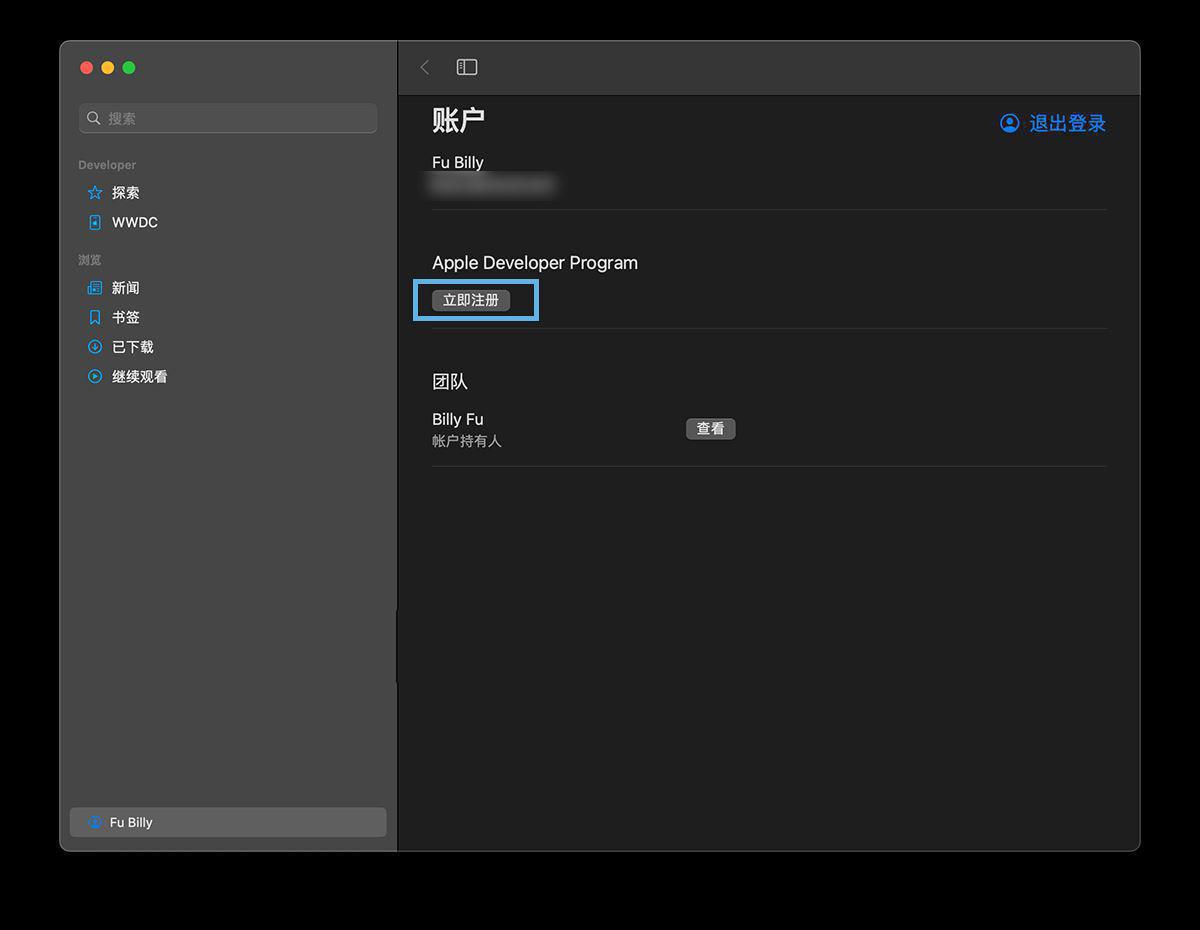Click the 新闻 newspaper icon

point(95,287)
